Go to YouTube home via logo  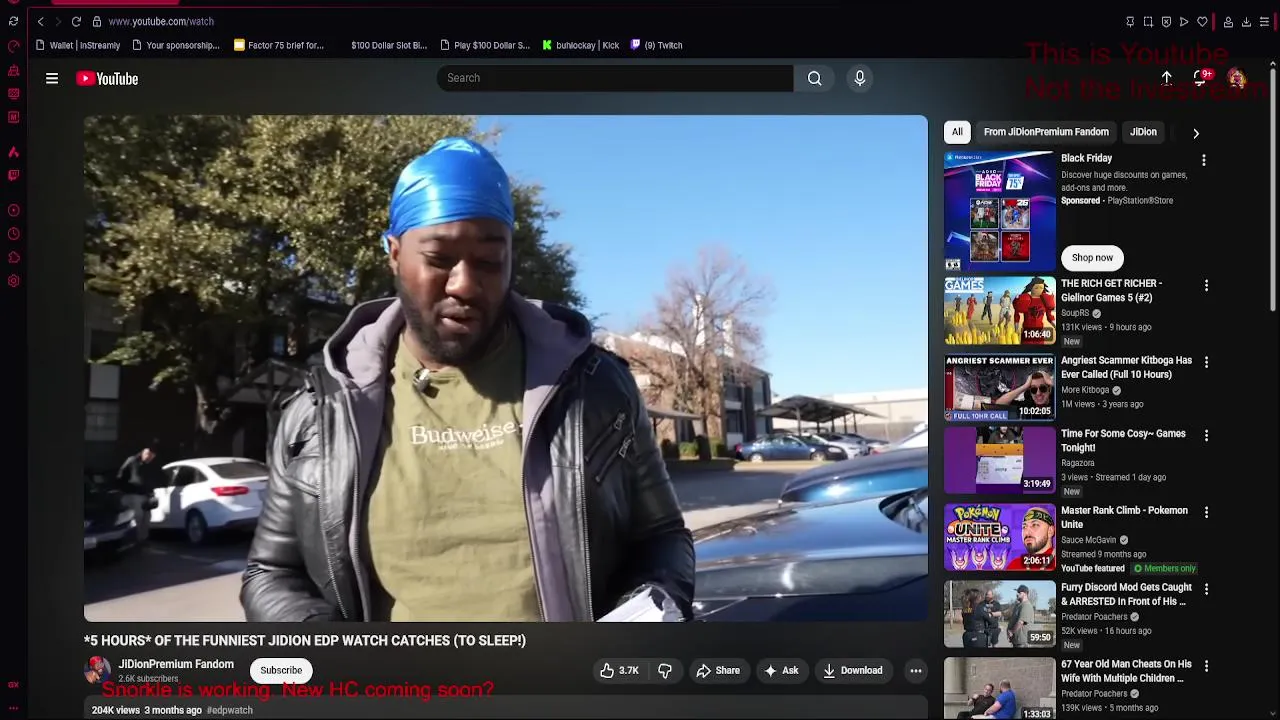(x=107, y=78)
